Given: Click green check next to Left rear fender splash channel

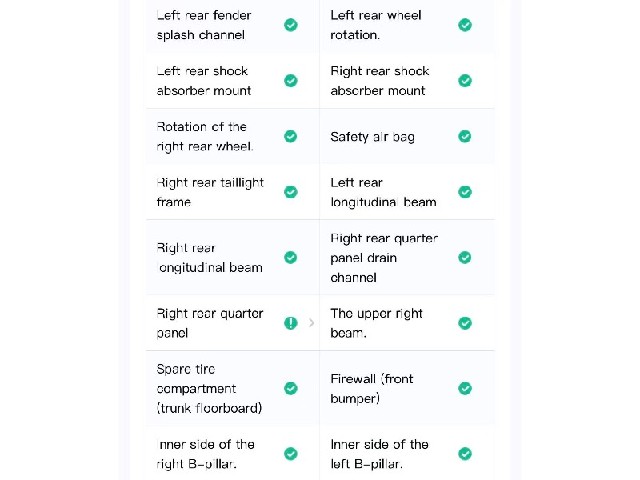Looking at the screenshot, I should coord(291,25).
